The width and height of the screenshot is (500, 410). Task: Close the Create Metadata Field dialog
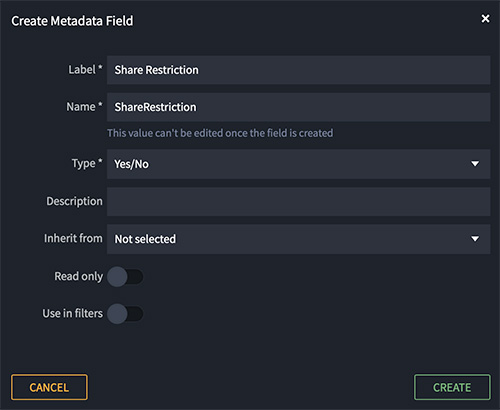tap(485, 19)
